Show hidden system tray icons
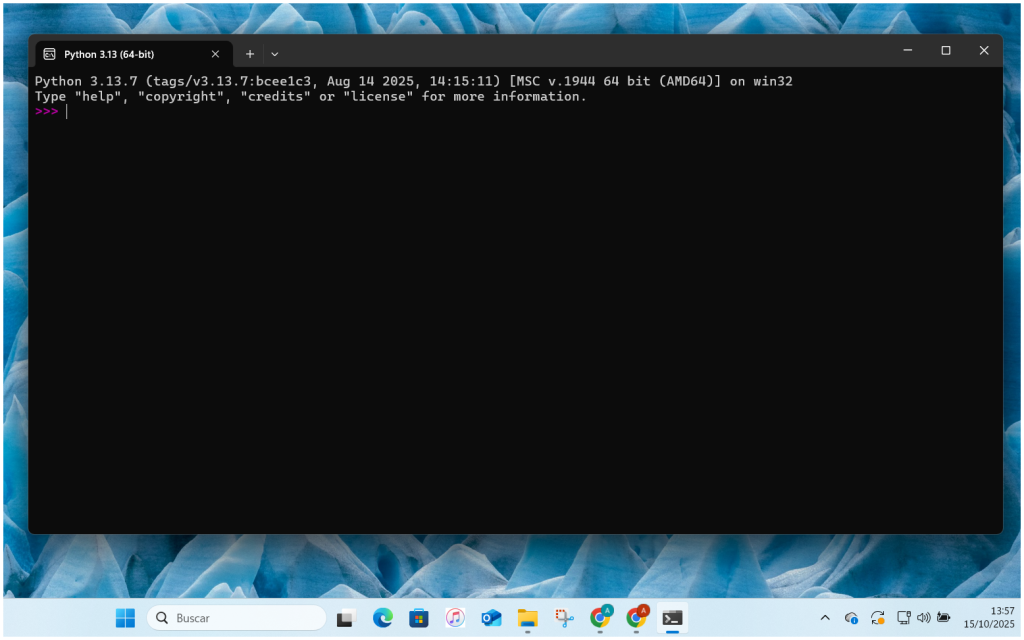1024x640 pixels. click(825, 618)
